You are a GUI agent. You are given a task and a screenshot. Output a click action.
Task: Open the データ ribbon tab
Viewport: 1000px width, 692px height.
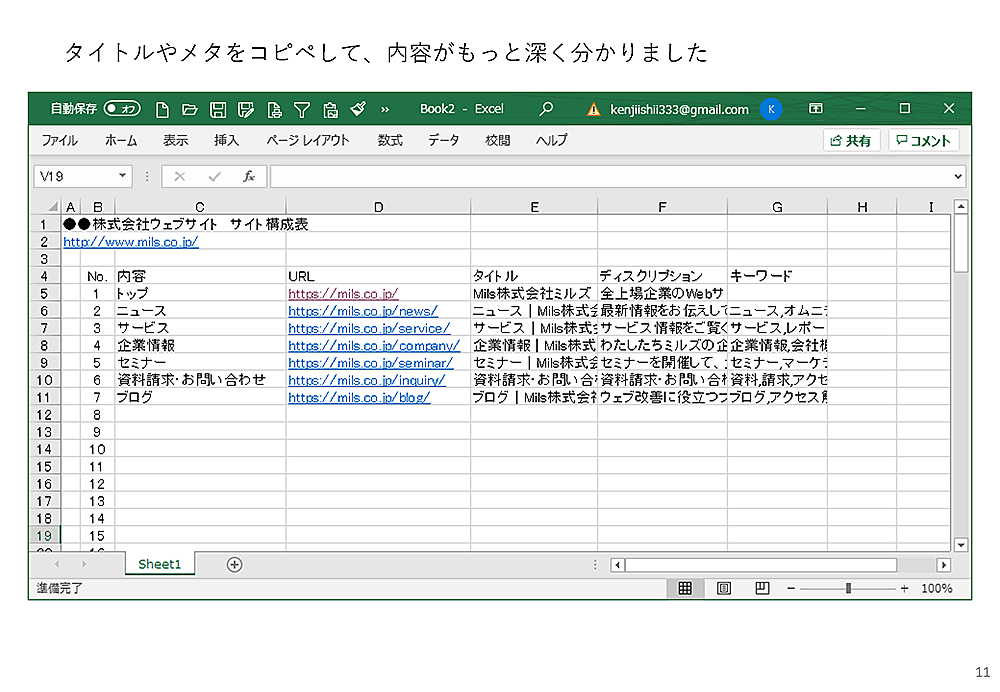[444, 141]
